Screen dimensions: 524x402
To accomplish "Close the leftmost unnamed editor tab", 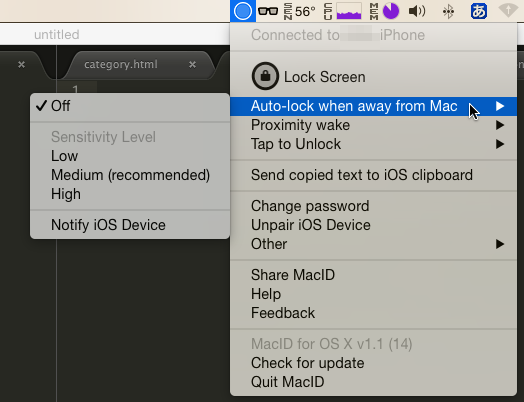I will 21,64.
